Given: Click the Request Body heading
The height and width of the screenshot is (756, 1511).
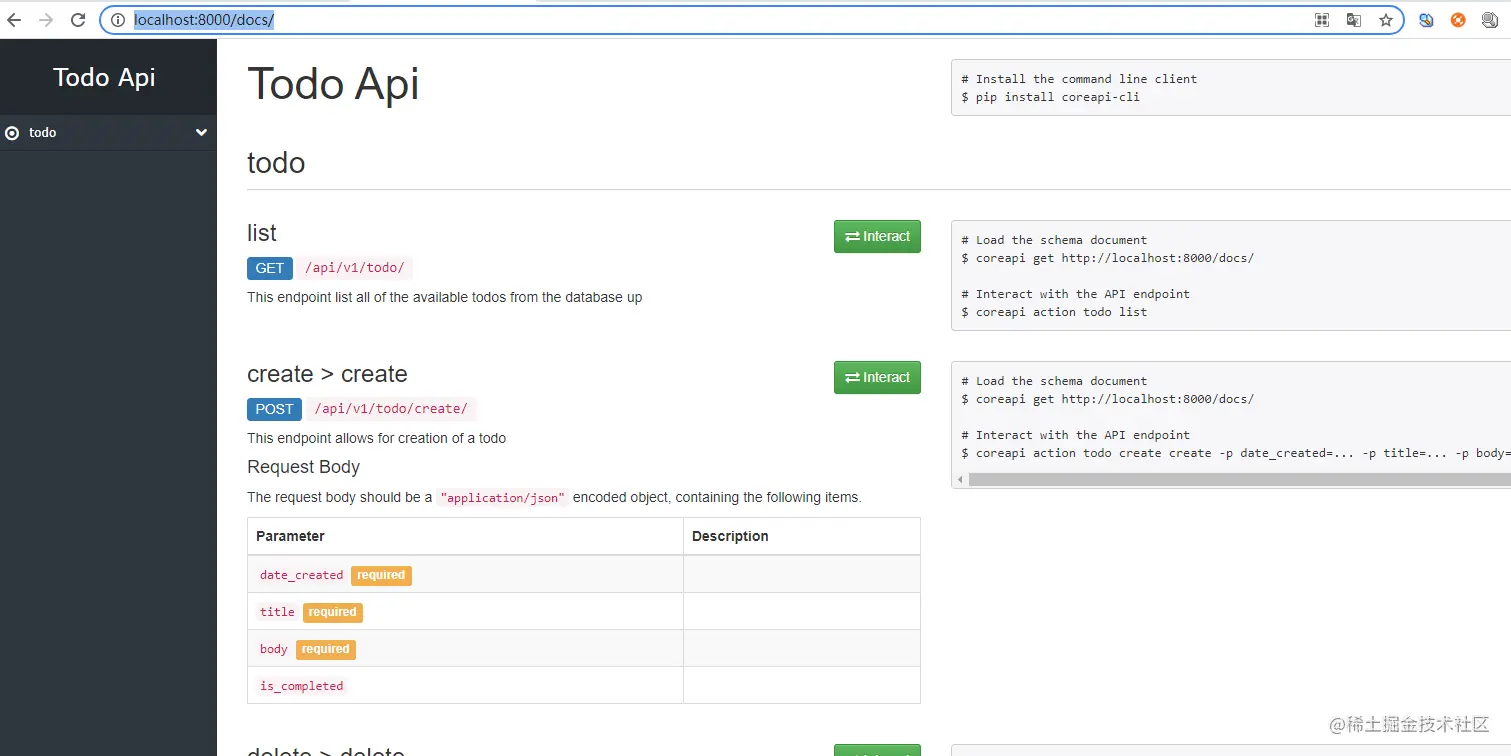Looking at the screenshot, I should [303, 467].
